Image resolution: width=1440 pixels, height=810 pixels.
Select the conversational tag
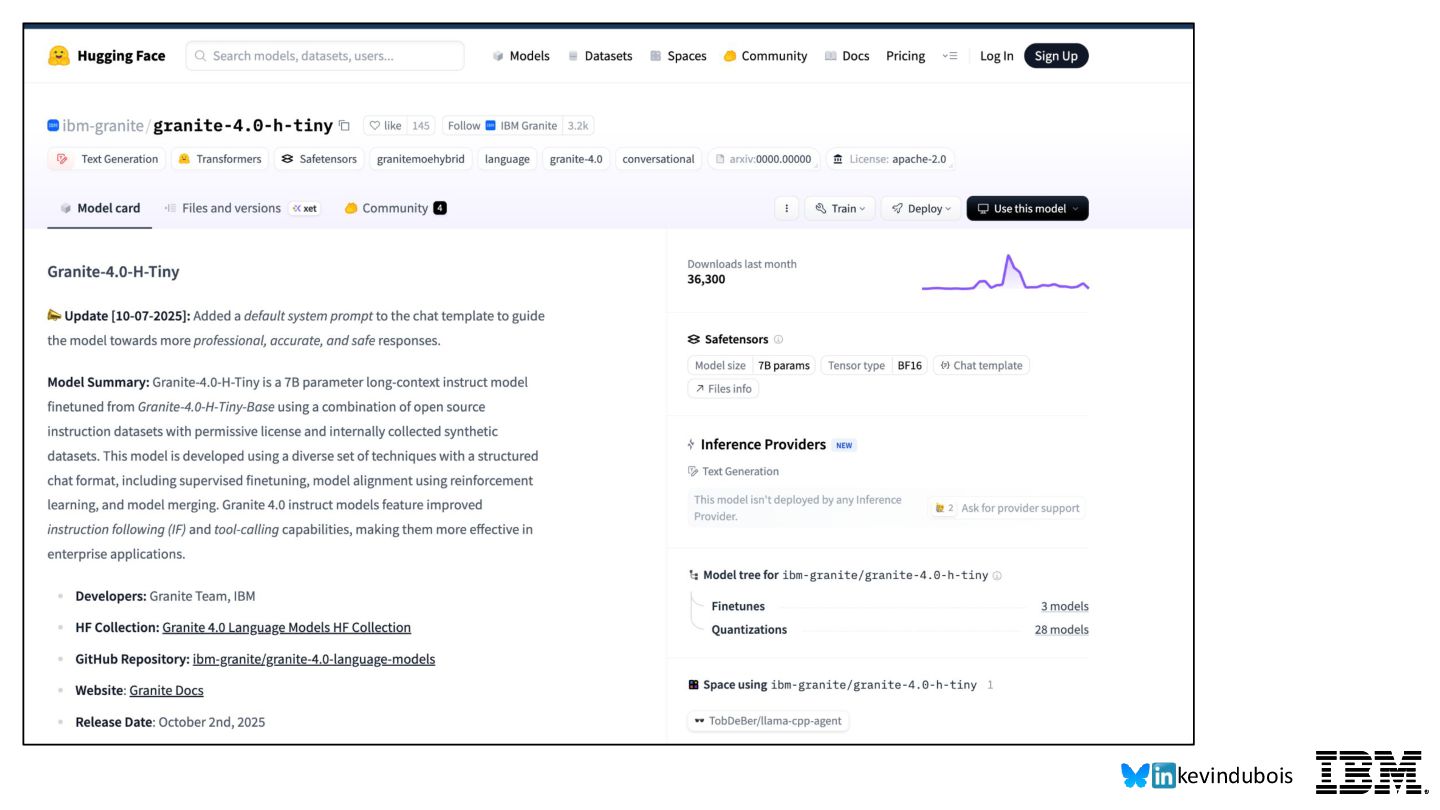click(658, 159)
